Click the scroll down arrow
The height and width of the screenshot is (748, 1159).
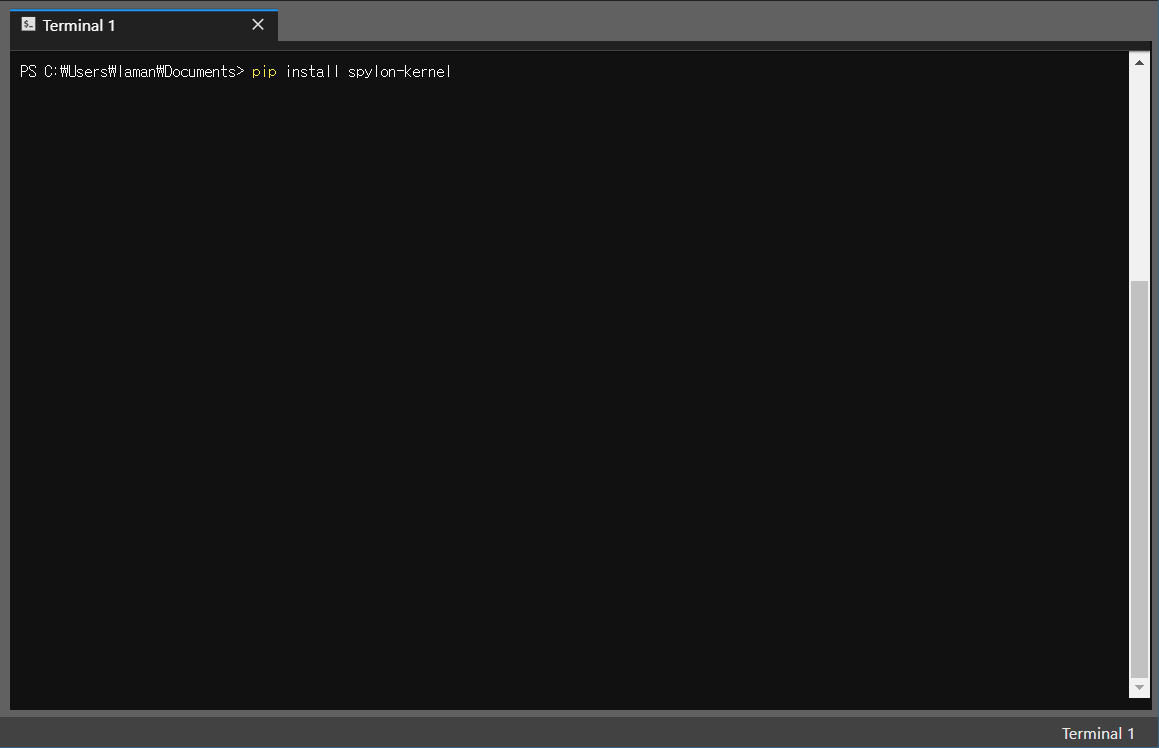pos(1139,688)
